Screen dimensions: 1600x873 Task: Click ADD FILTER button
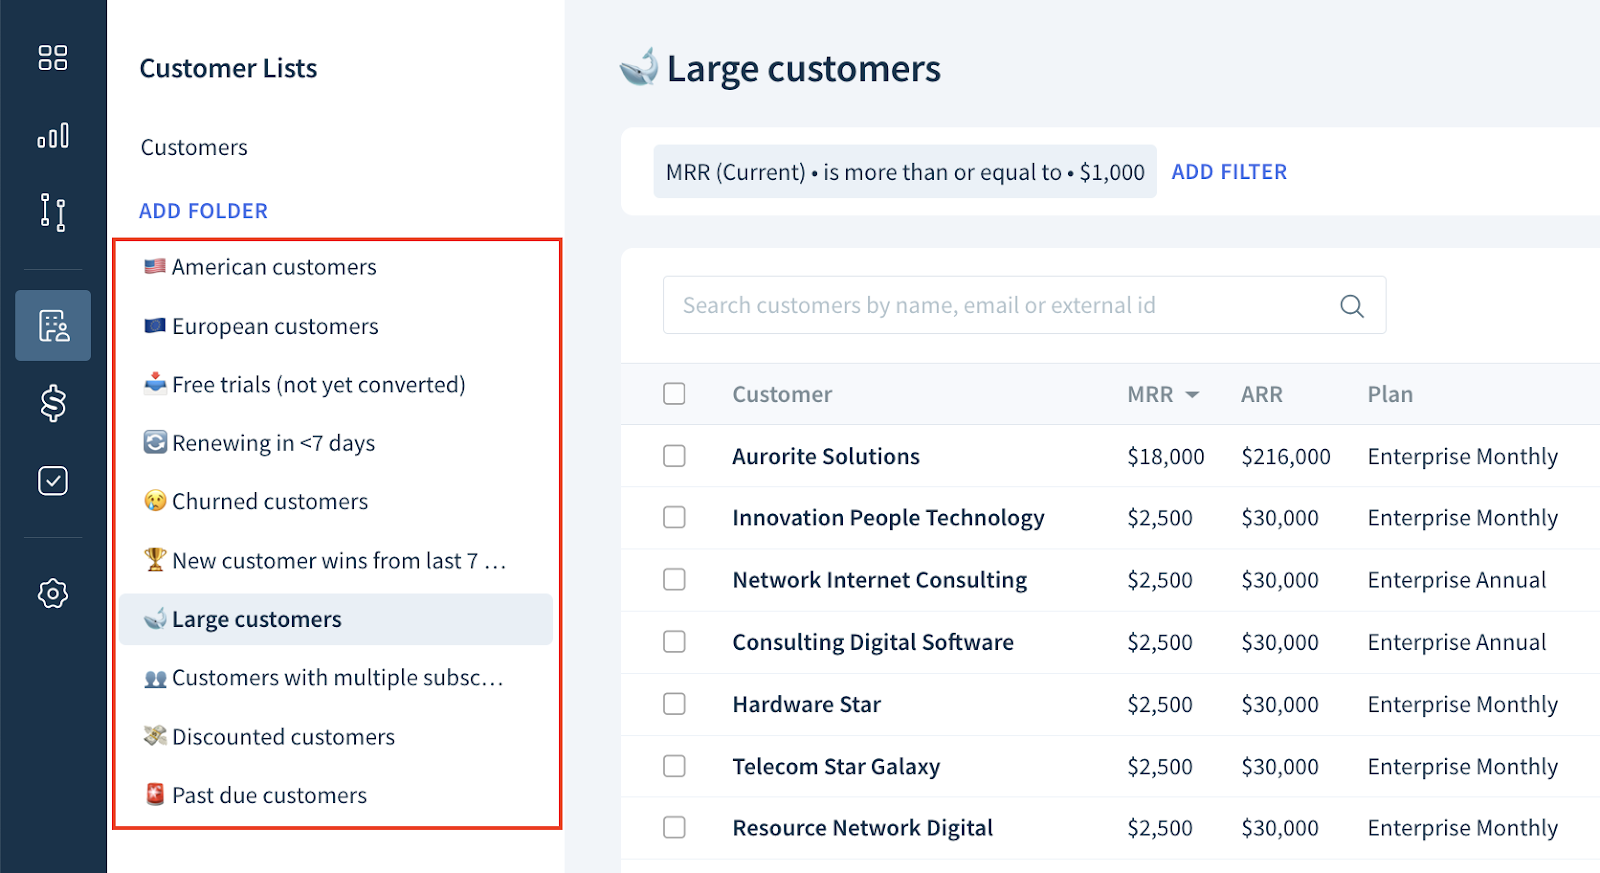[1229, 172]
